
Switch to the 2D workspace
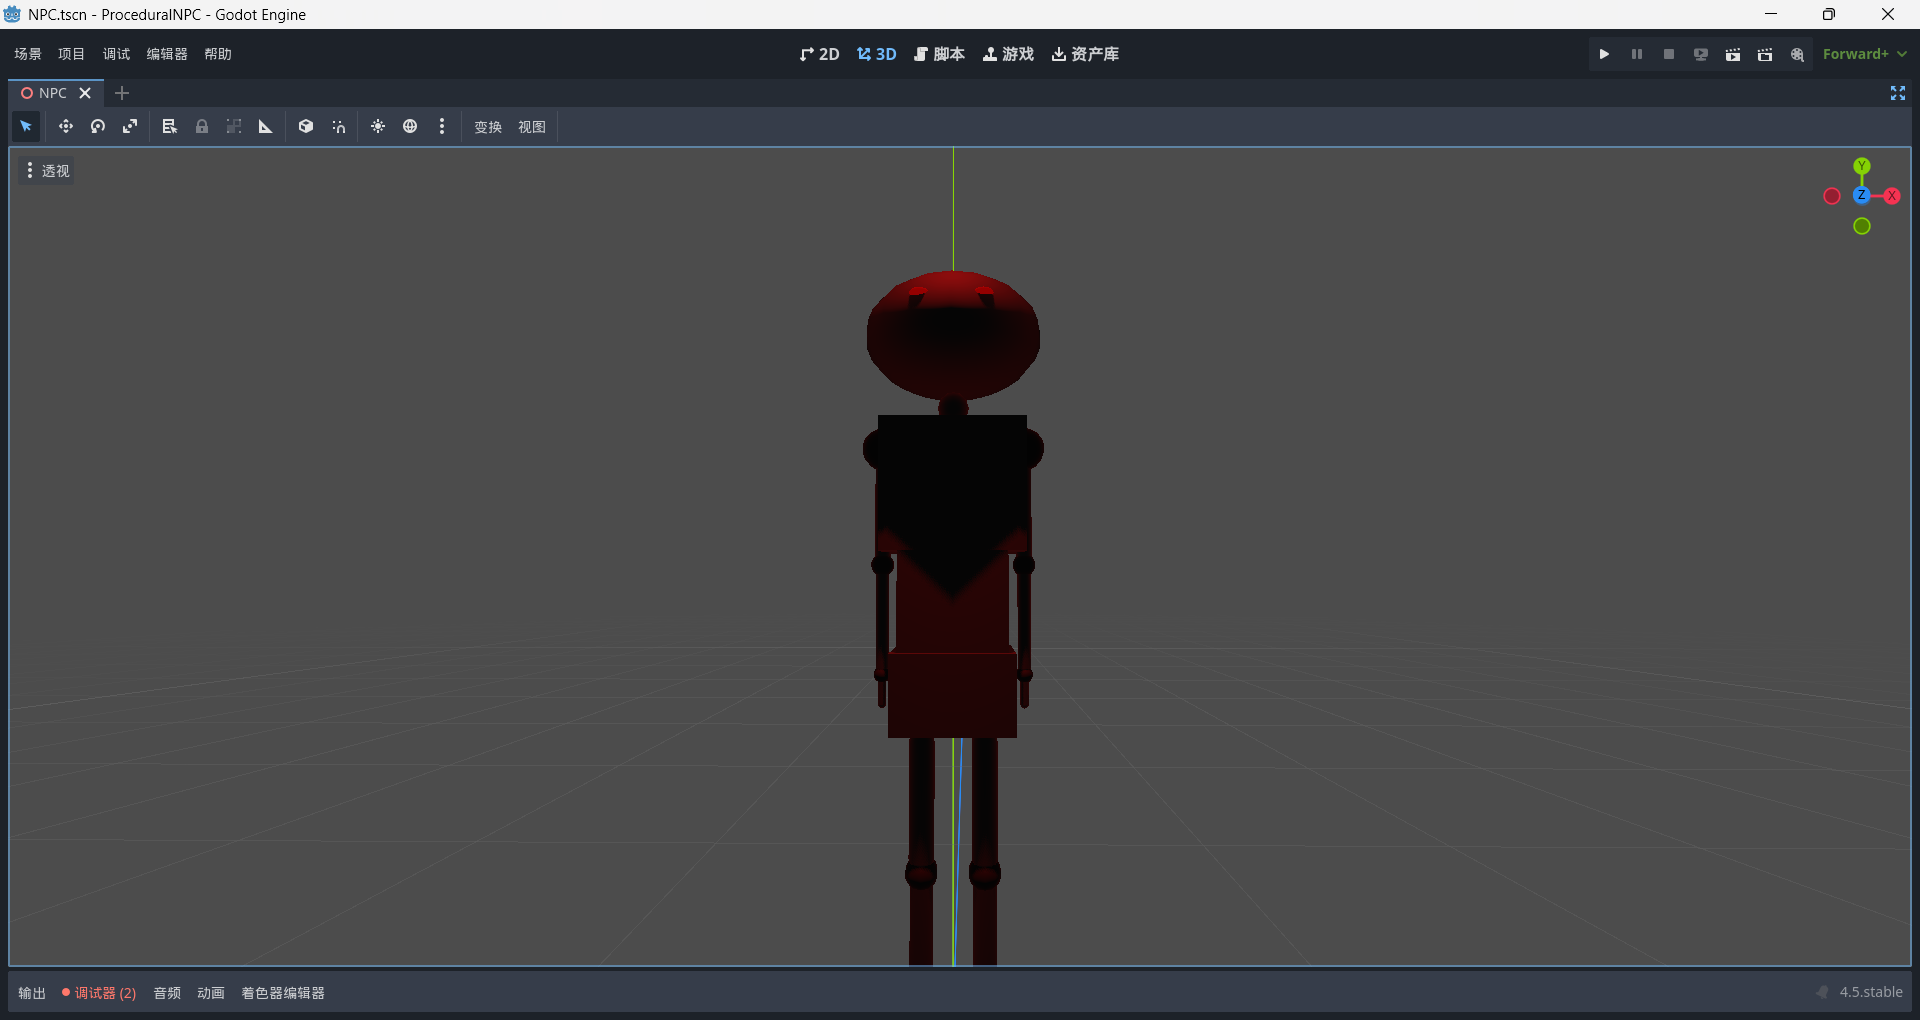coord(820,54)
